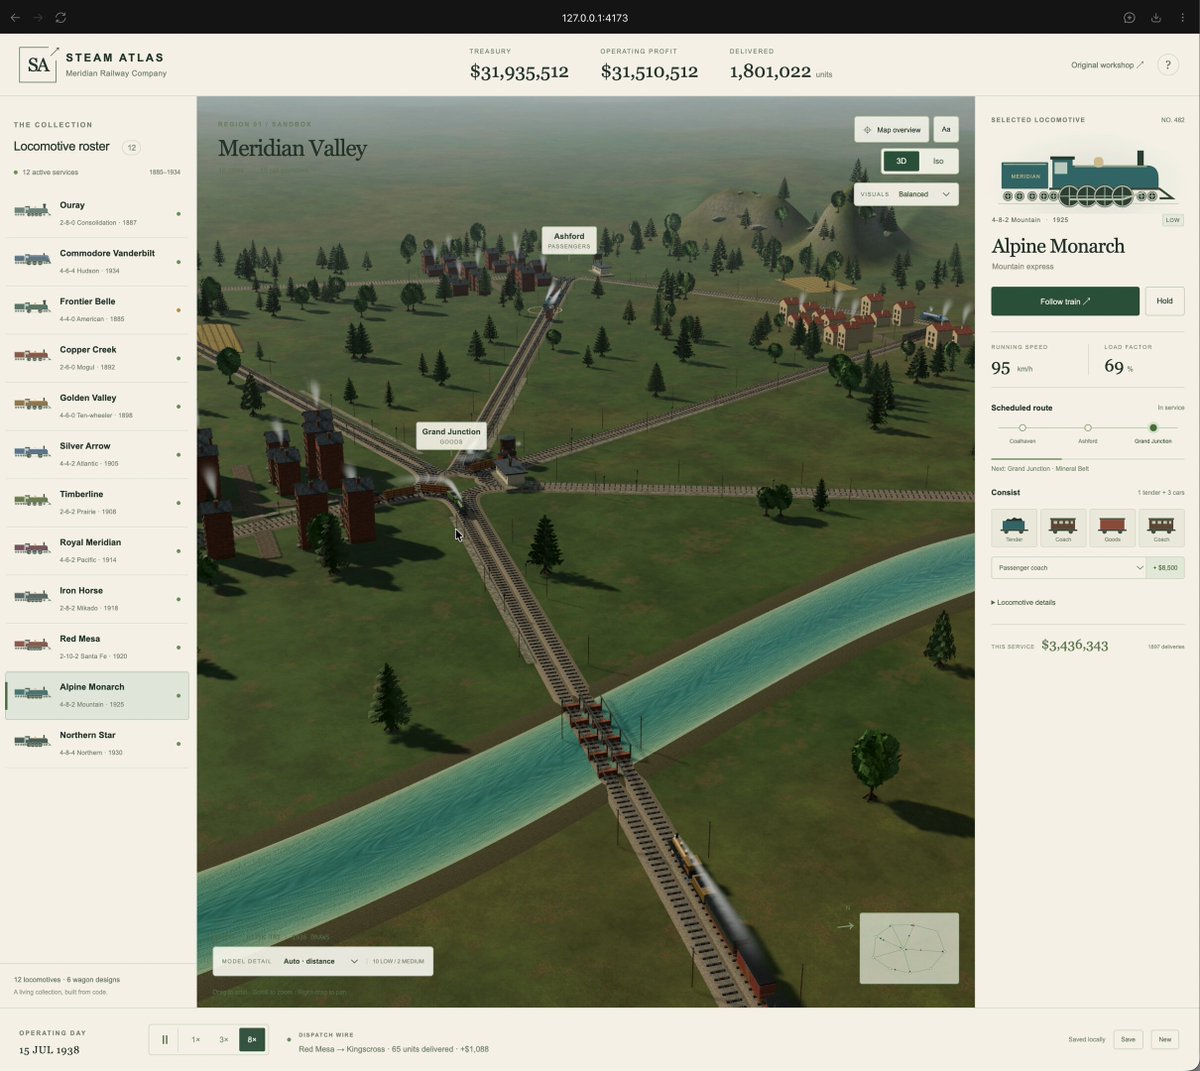Click the Grand Junction station label on map

(x=451, y=435)
